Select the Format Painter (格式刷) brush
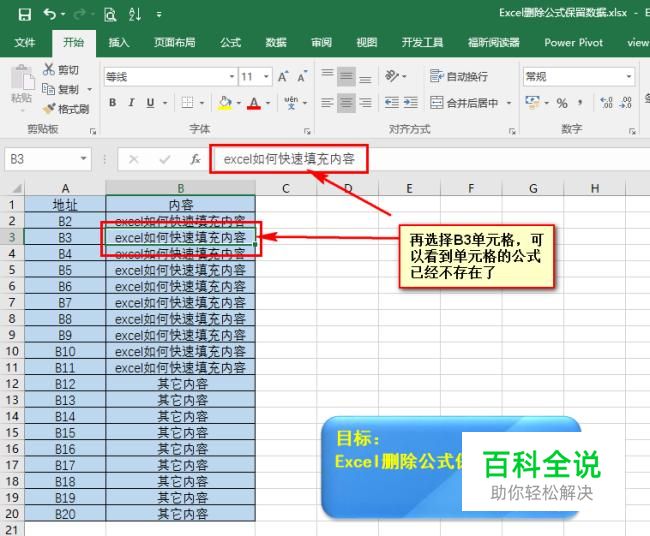 [x=49, y=109]
